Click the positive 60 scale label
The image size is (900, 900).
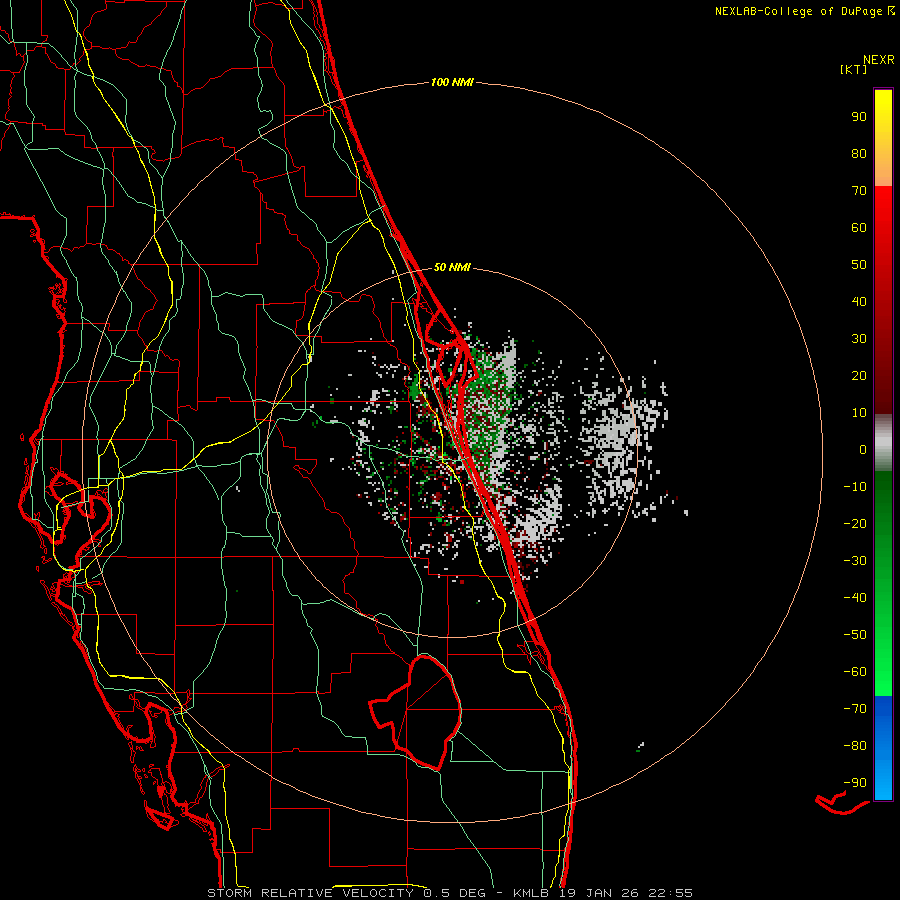[x=859, y=227]
